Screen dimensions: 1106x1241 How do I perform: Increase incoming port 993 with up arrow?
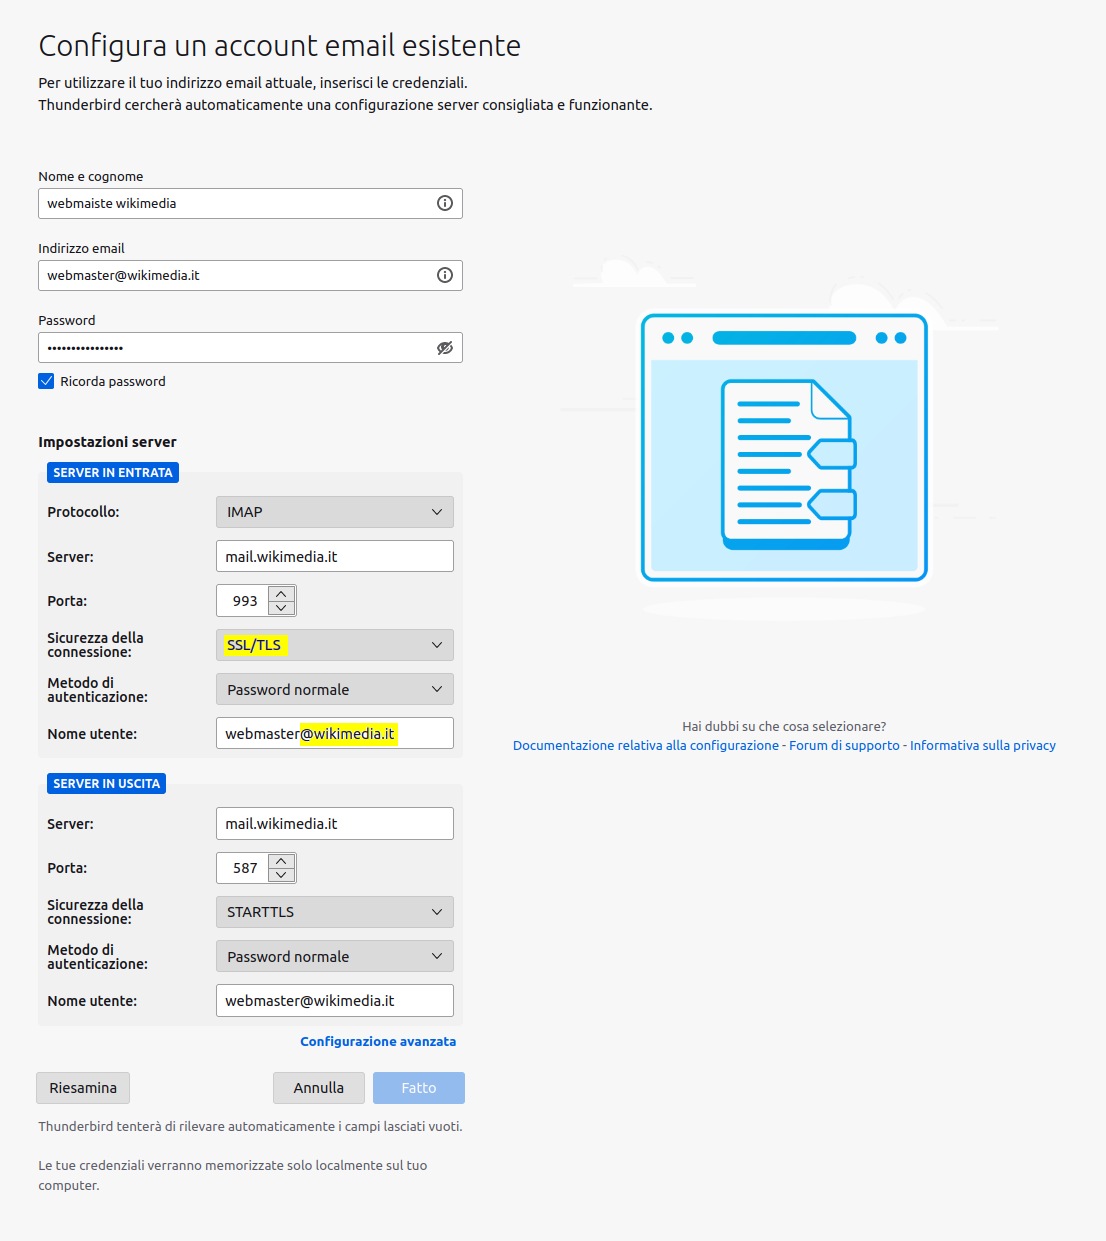282,594
